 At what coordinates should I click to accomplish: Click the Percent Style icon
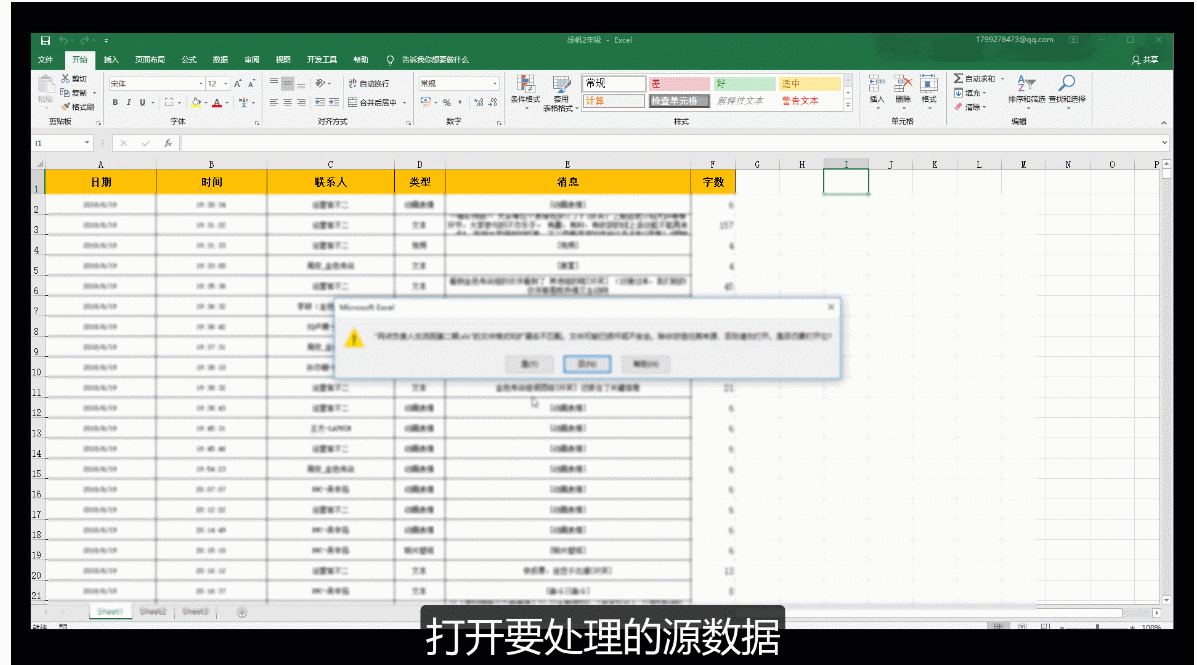(x=447, y=102)
